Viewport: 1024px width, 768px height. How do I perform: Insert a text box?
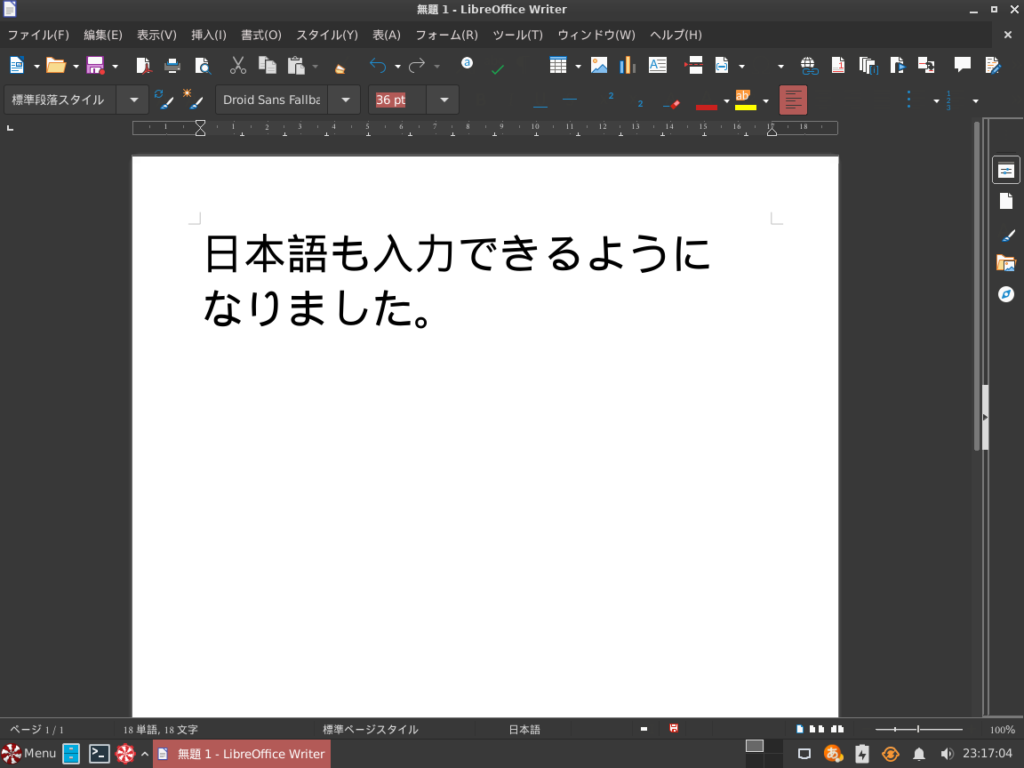coord(657,66)
